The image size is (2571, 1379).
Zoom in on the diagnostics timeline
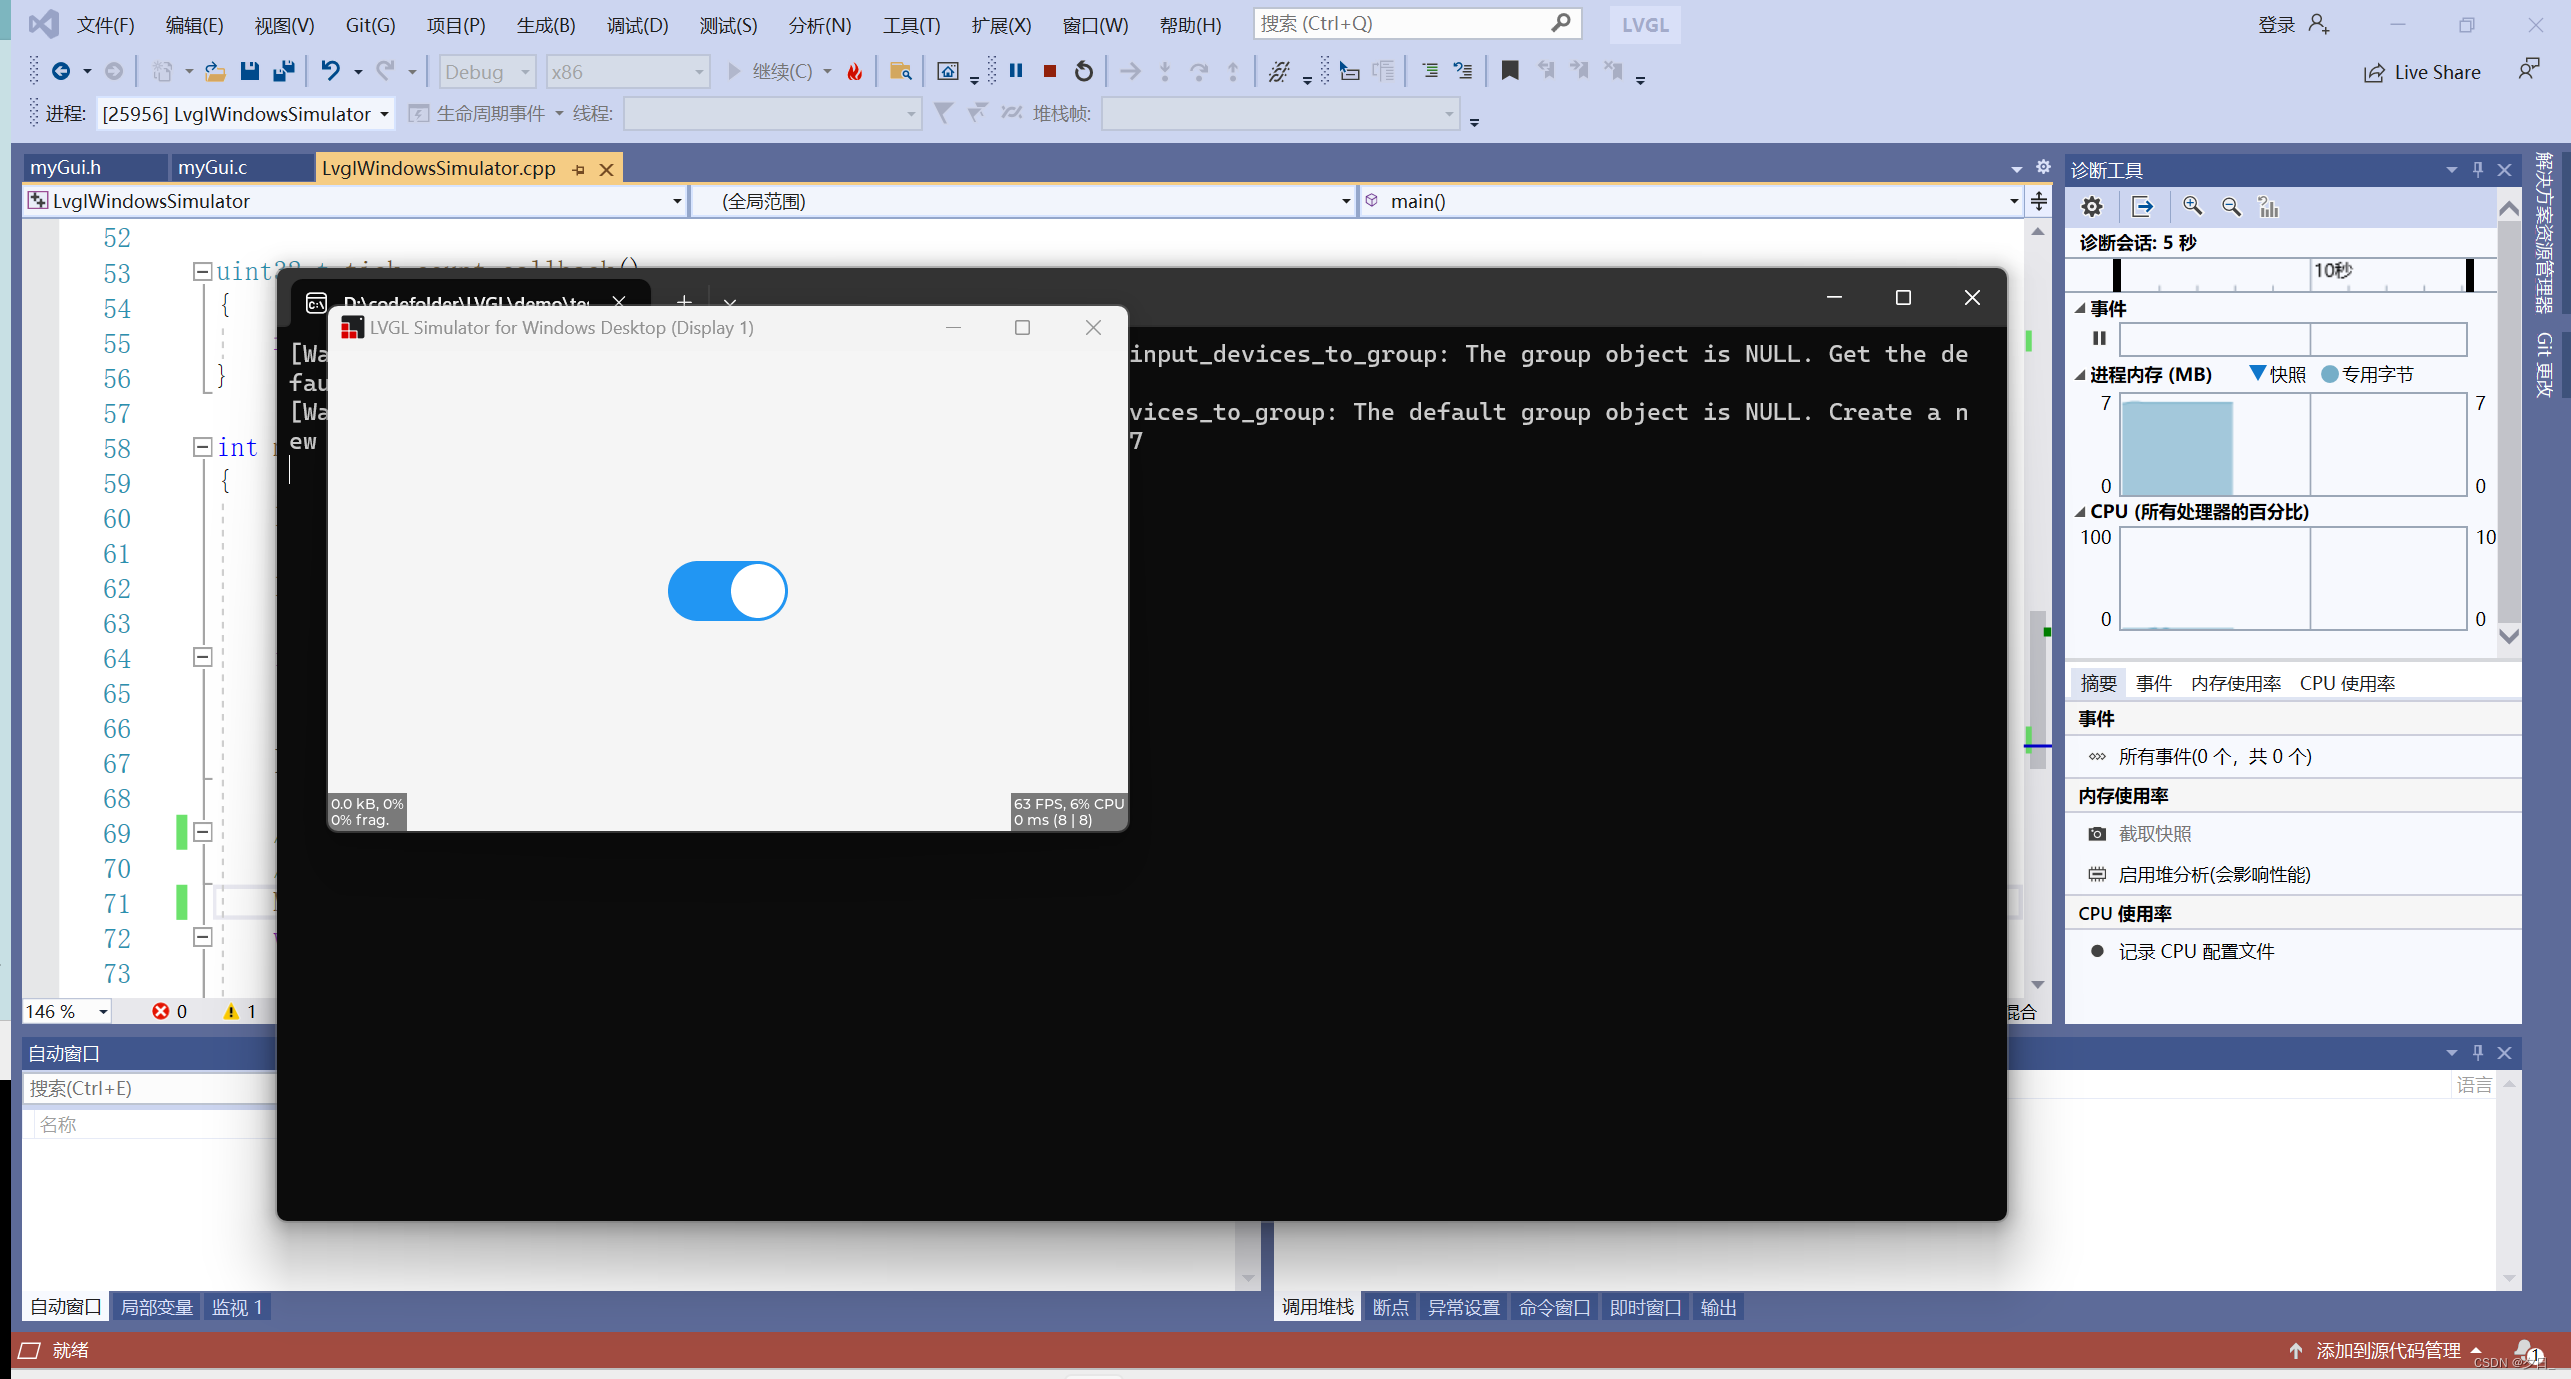[x=2192, y=207]
